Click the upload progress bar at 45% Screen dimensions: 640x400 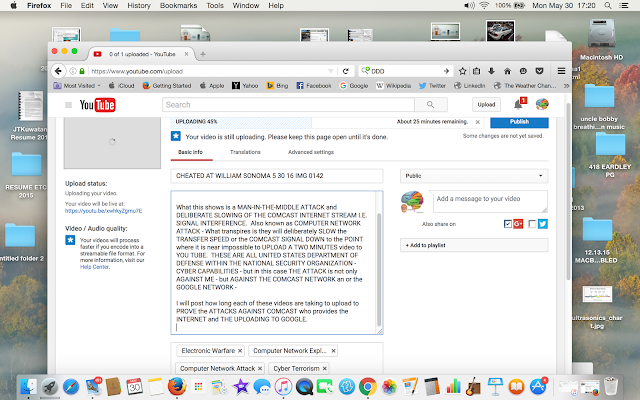(241, 122)
